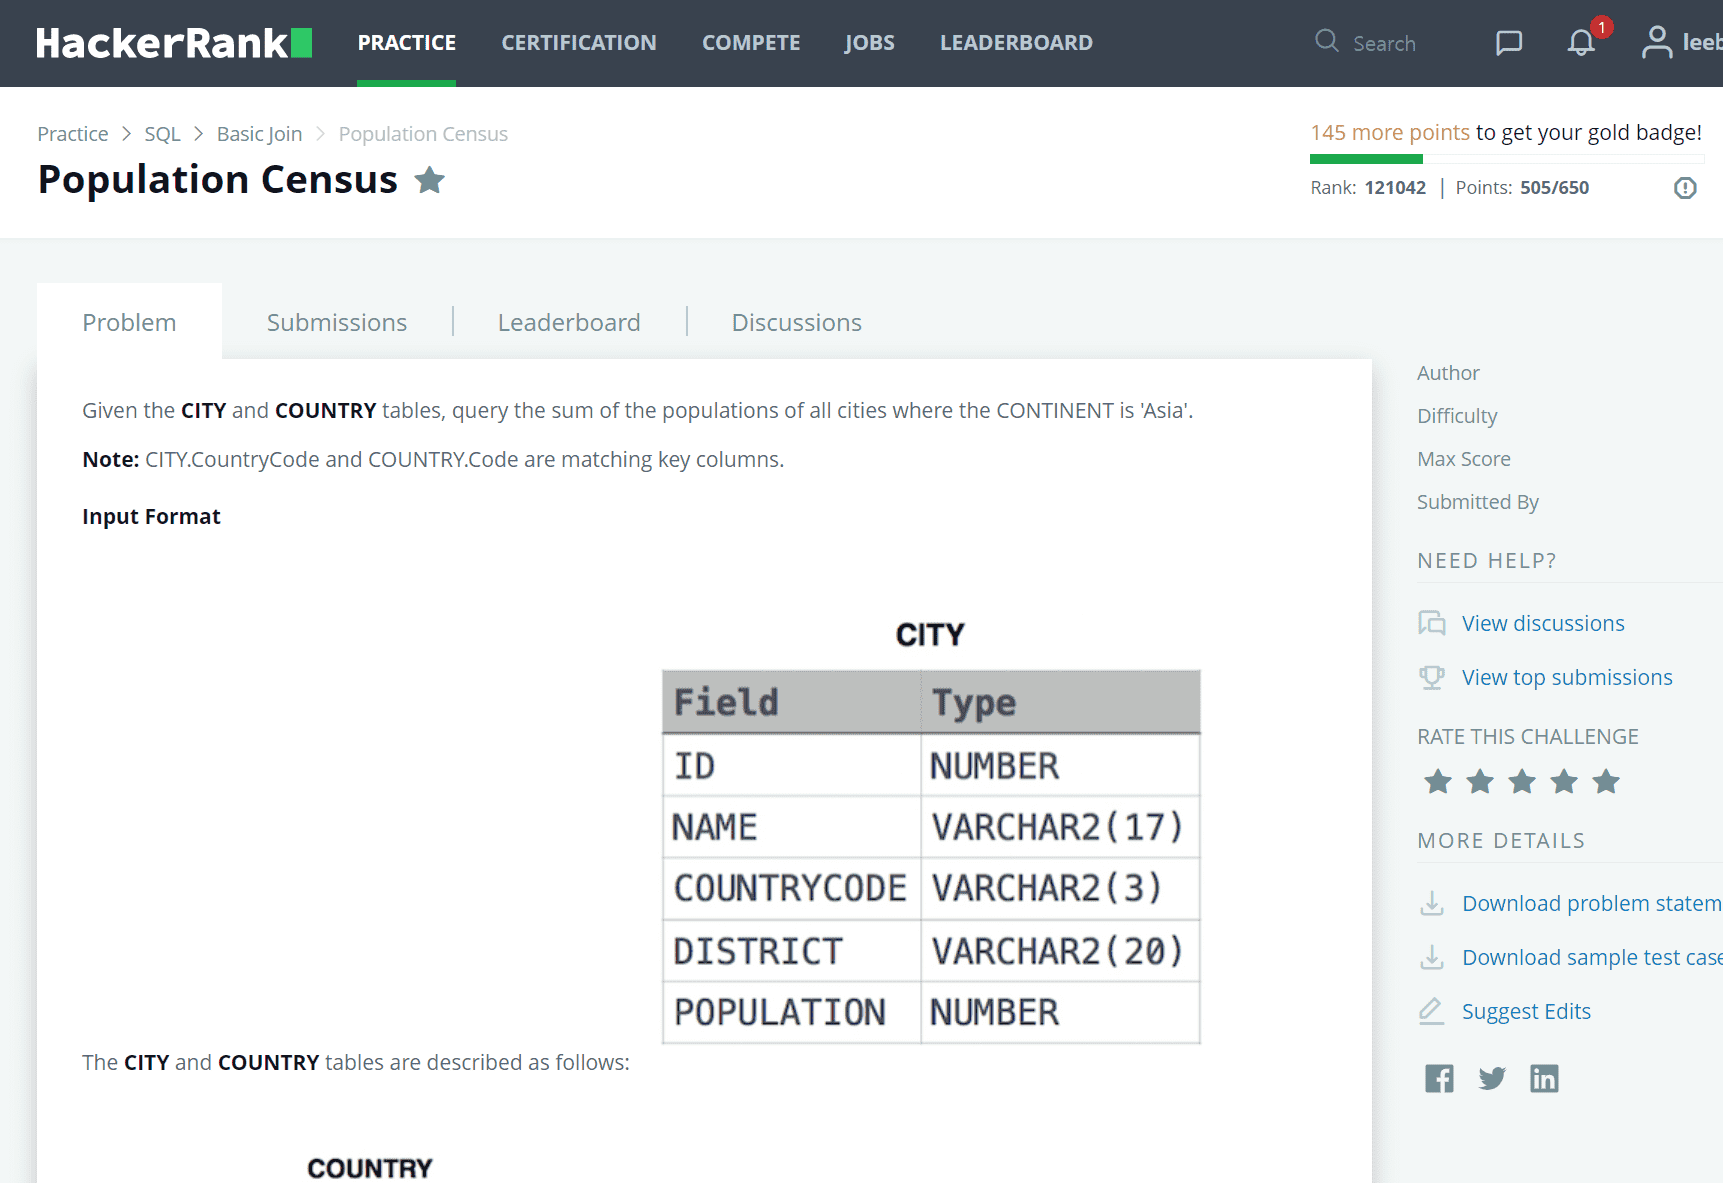This screenshot has width=1723, height=1183.
Task: Click the CITY table schema image
Action: point(931,832)
